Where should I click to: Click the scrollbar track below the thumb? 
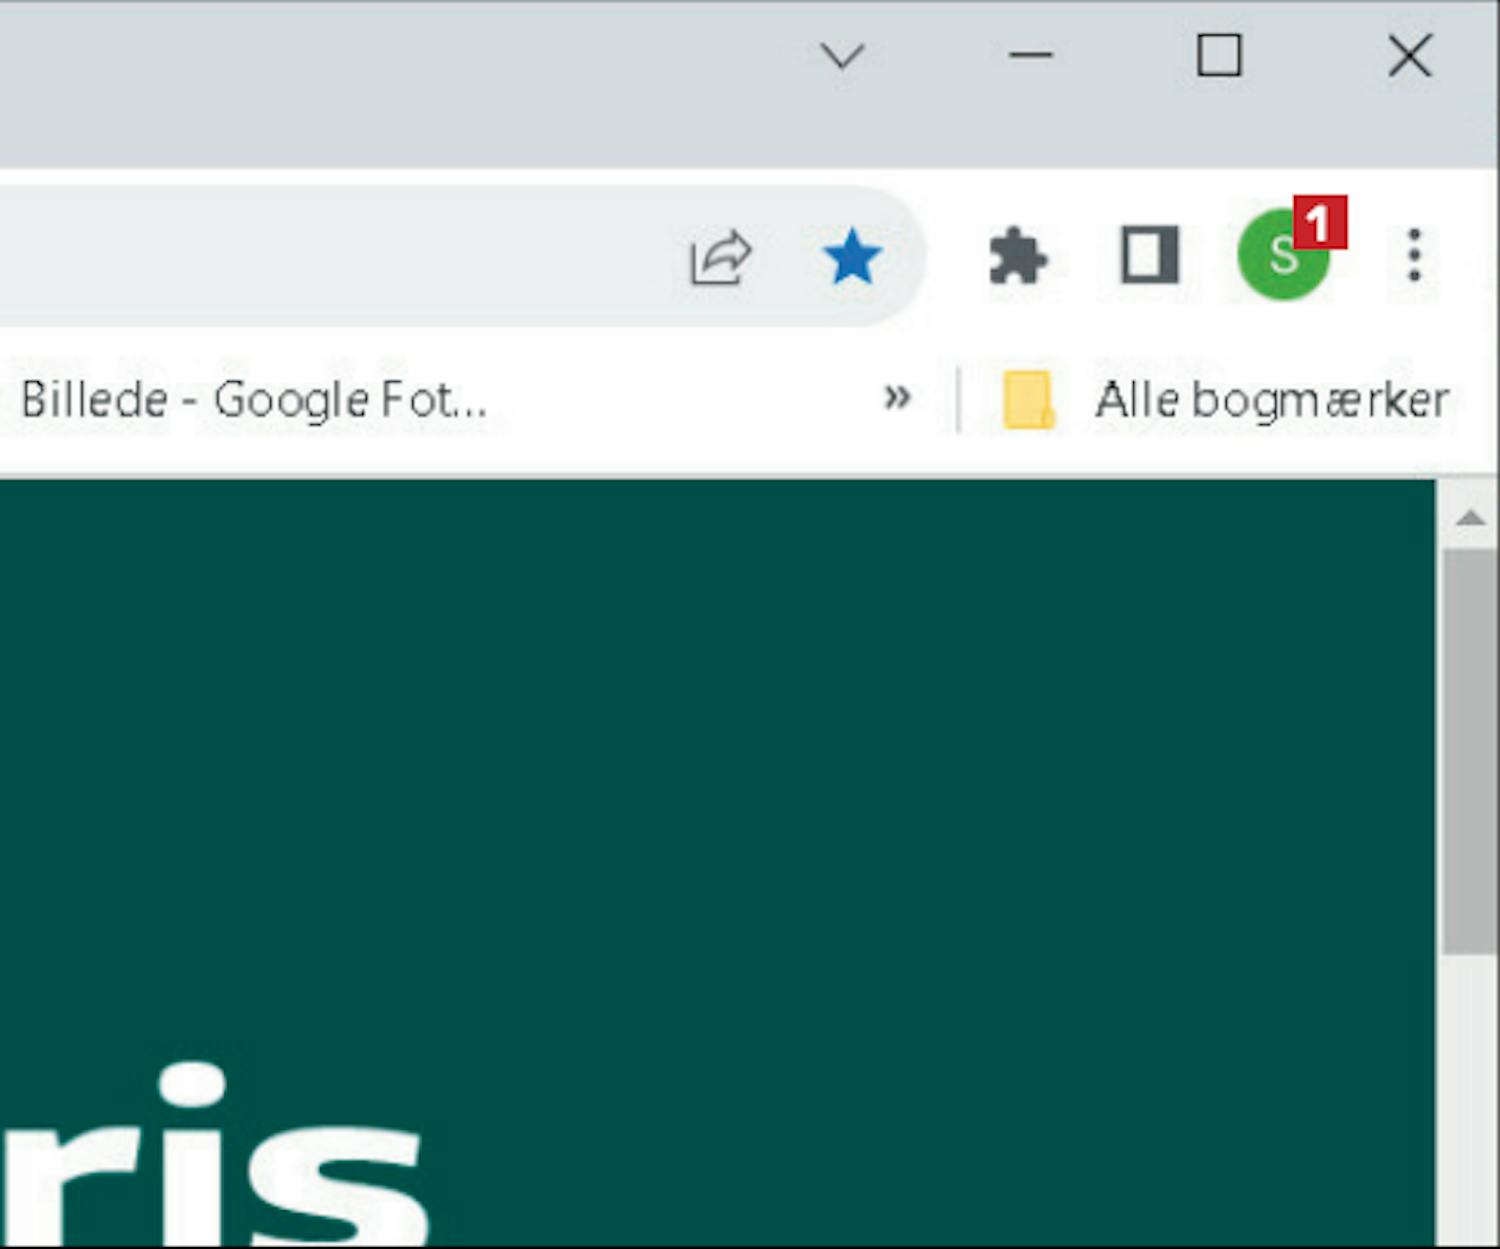click(x=1470, y=1100)
